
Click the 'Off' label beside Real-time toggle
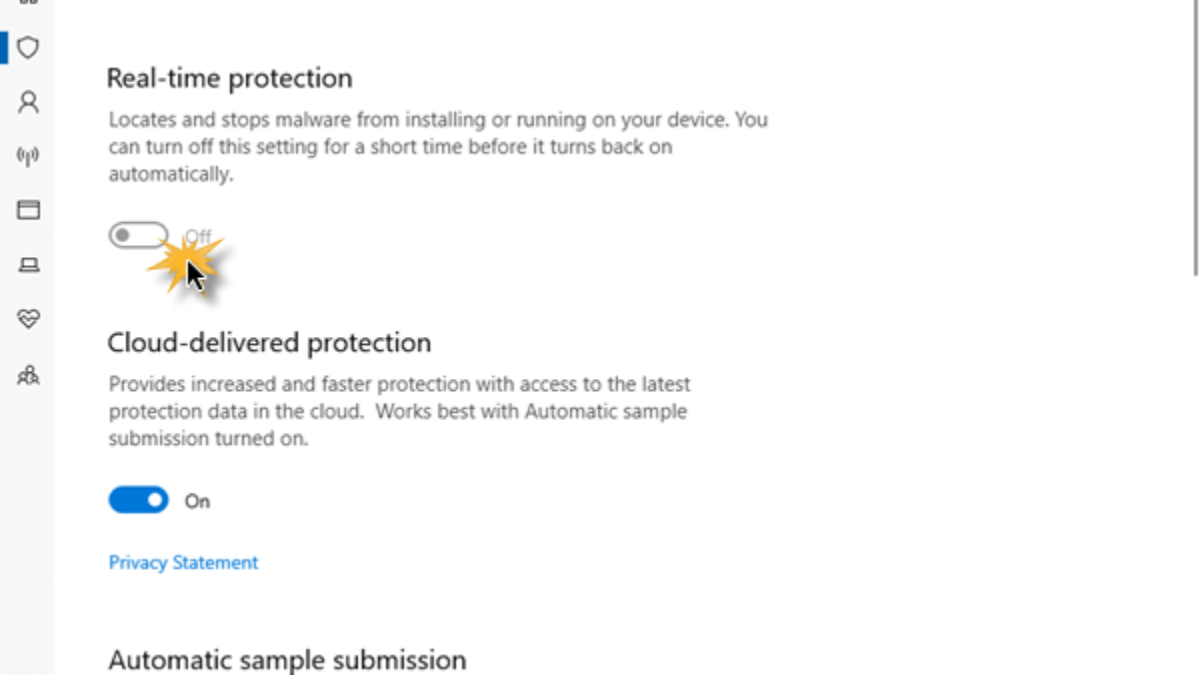(199, 237)
